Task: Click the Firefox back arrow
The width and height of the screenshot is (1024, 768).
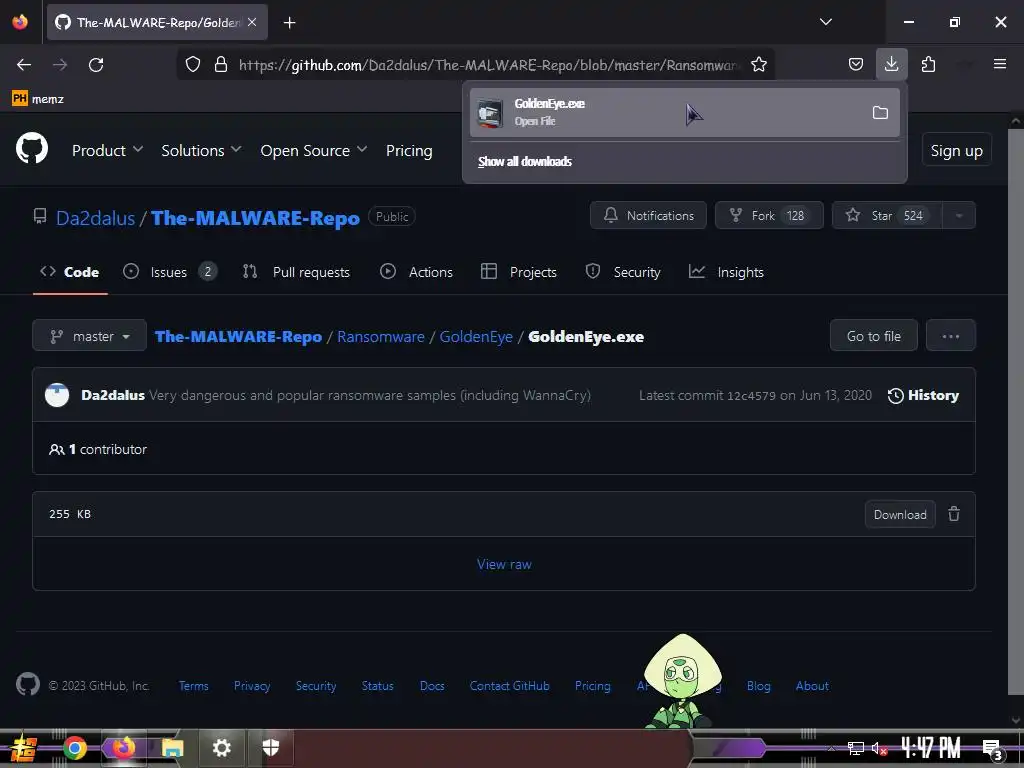Action: pyautogui.click(x=24, y=65)
